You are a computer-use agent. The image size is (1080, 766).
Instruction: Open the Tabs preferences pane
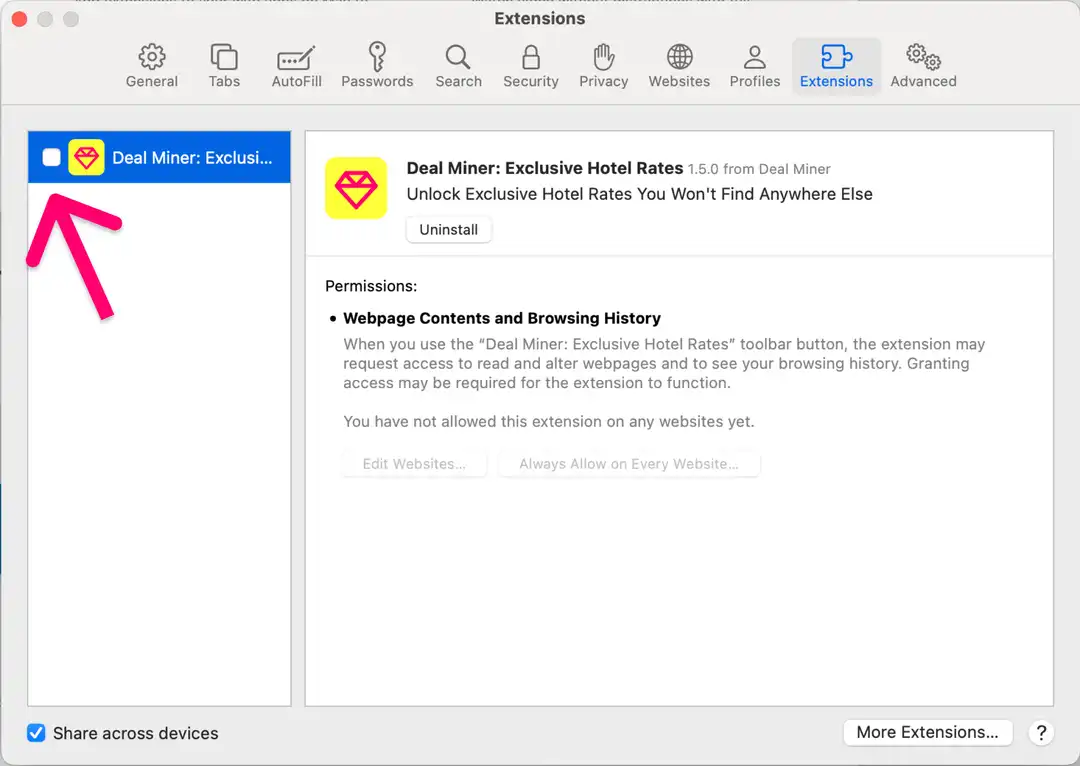tap(224, 67)
